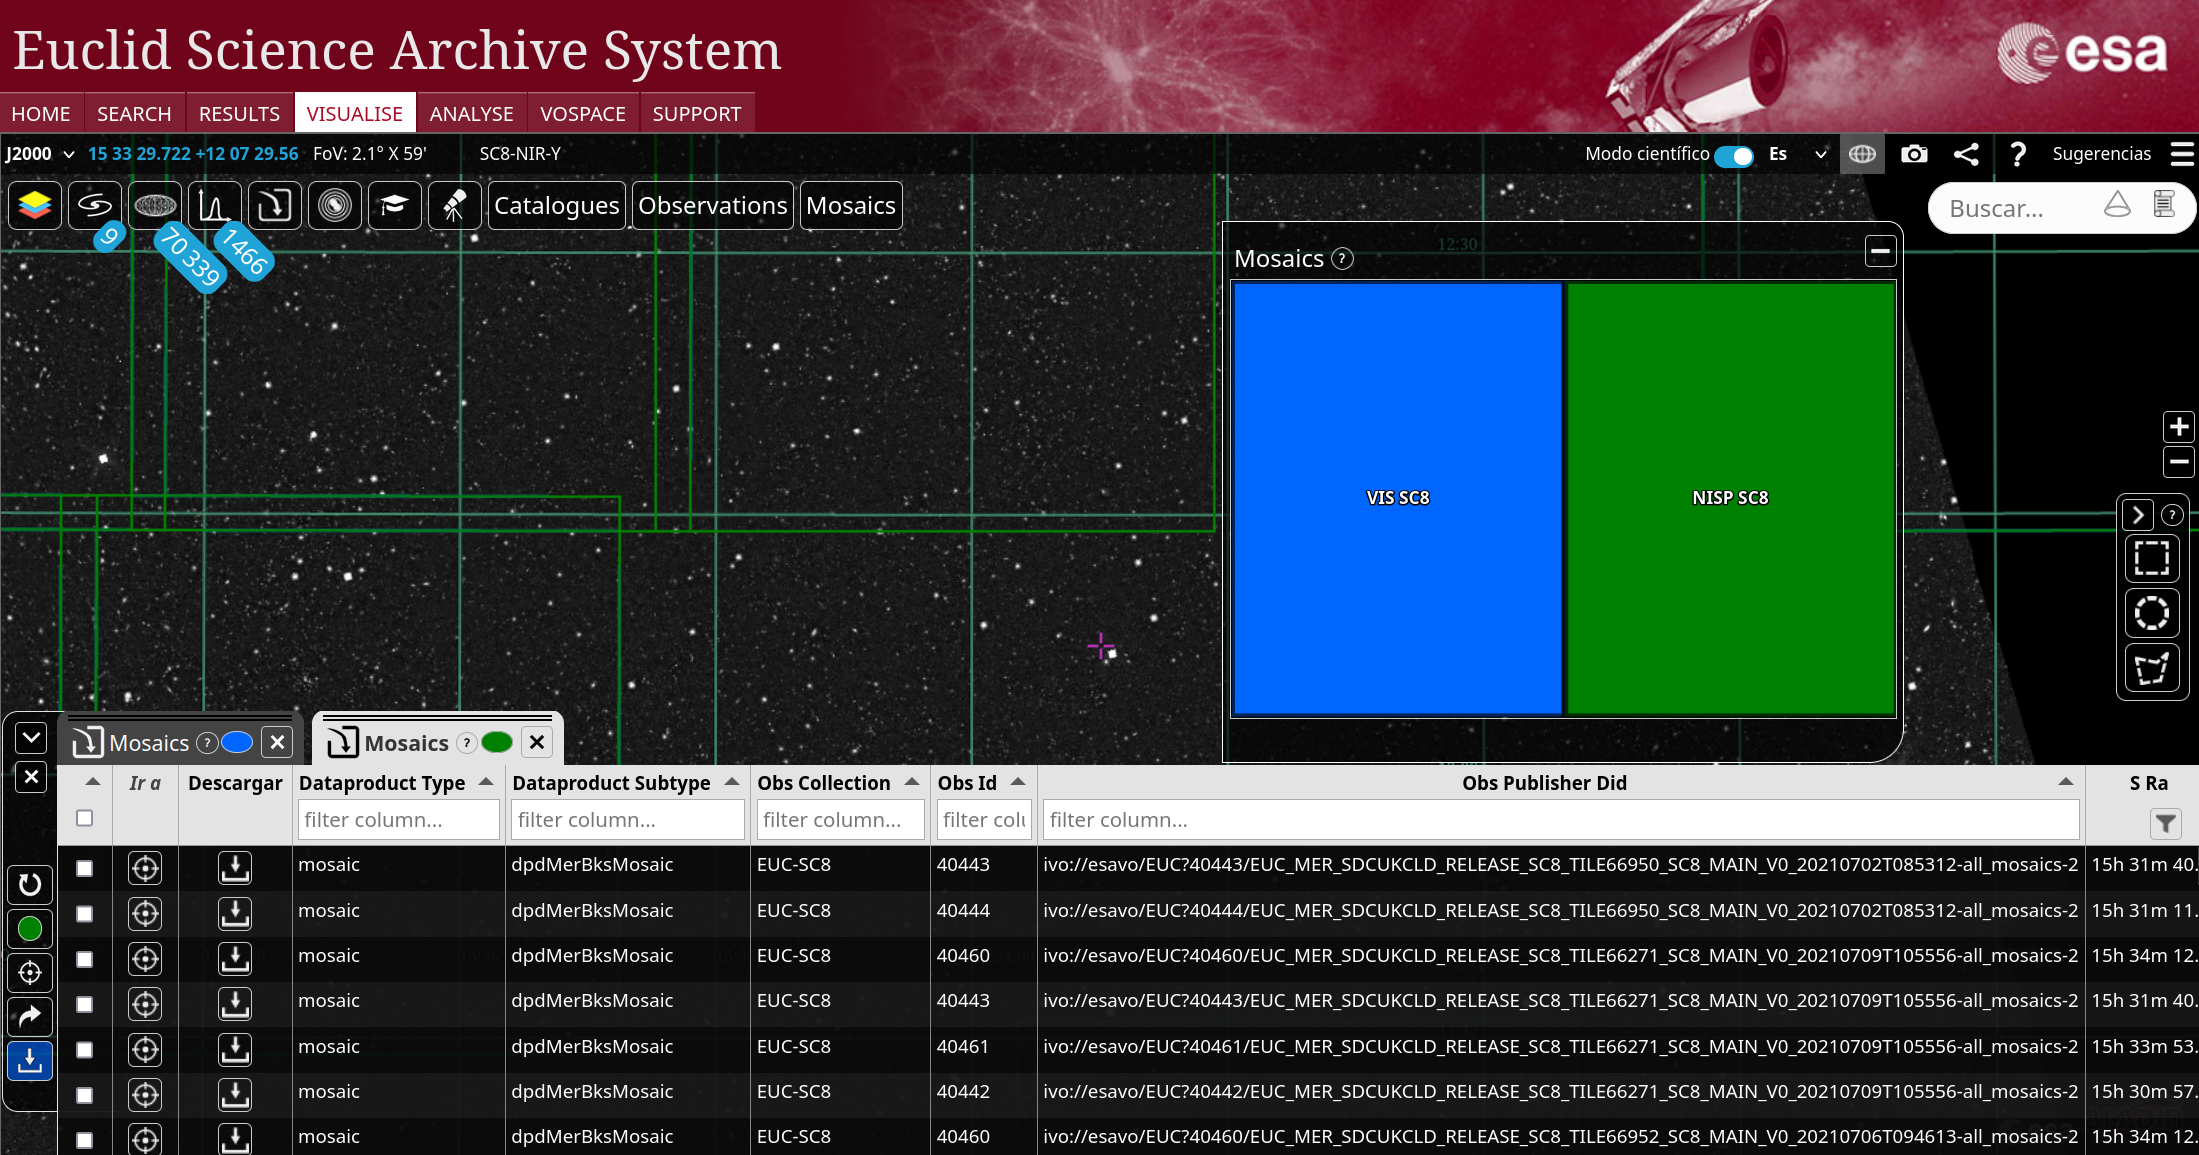Click the blue download table icon
Image resolution: width=2199 pixels, height=1155 pixels.
point(30,1060)
